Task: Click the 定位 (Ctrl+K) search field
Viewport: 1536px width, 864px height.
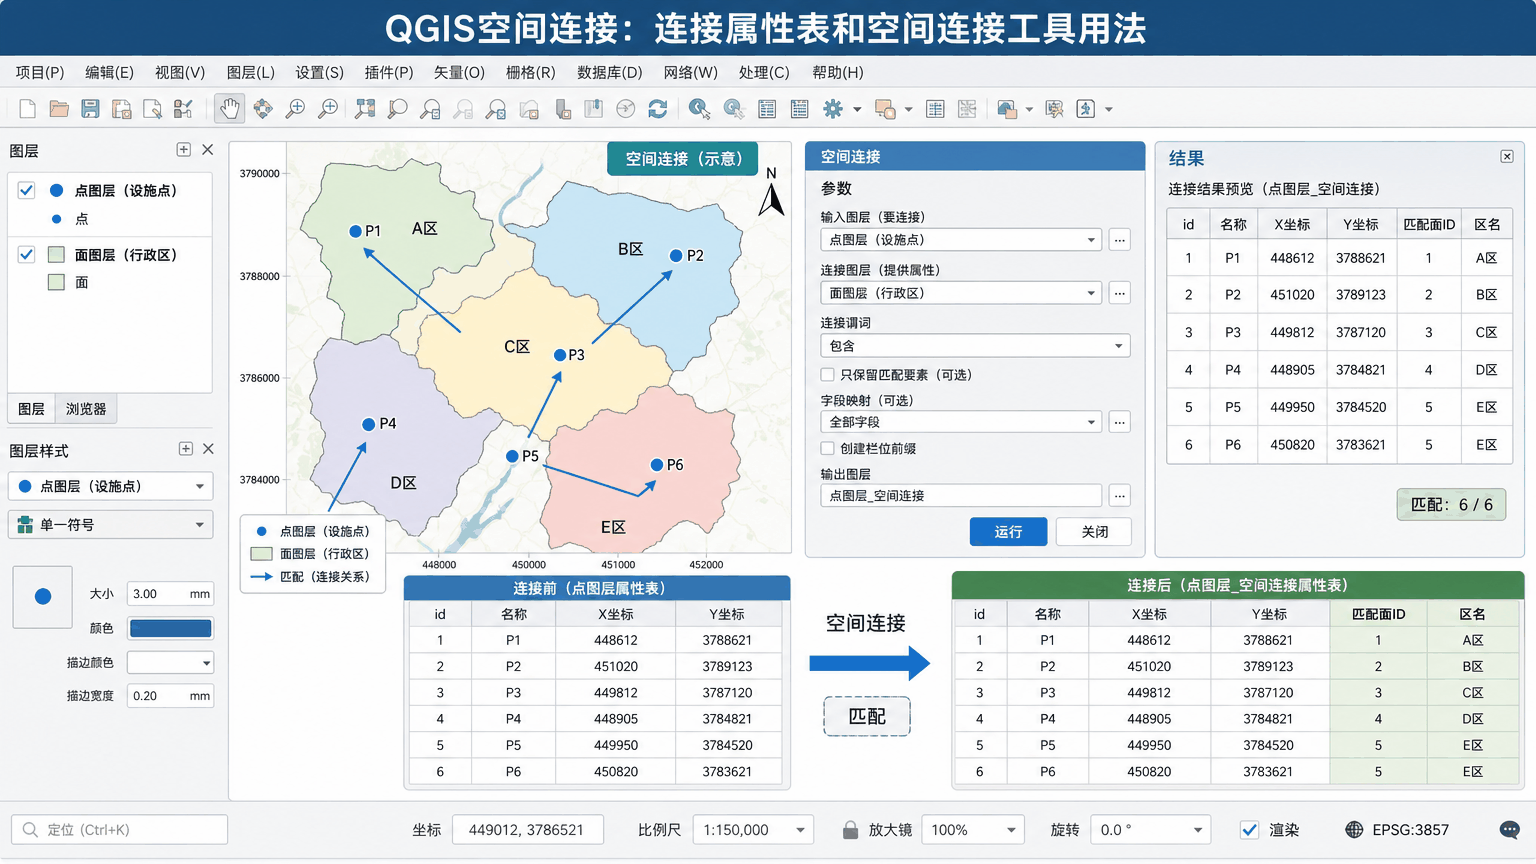Action: click(x=119, y=830)
